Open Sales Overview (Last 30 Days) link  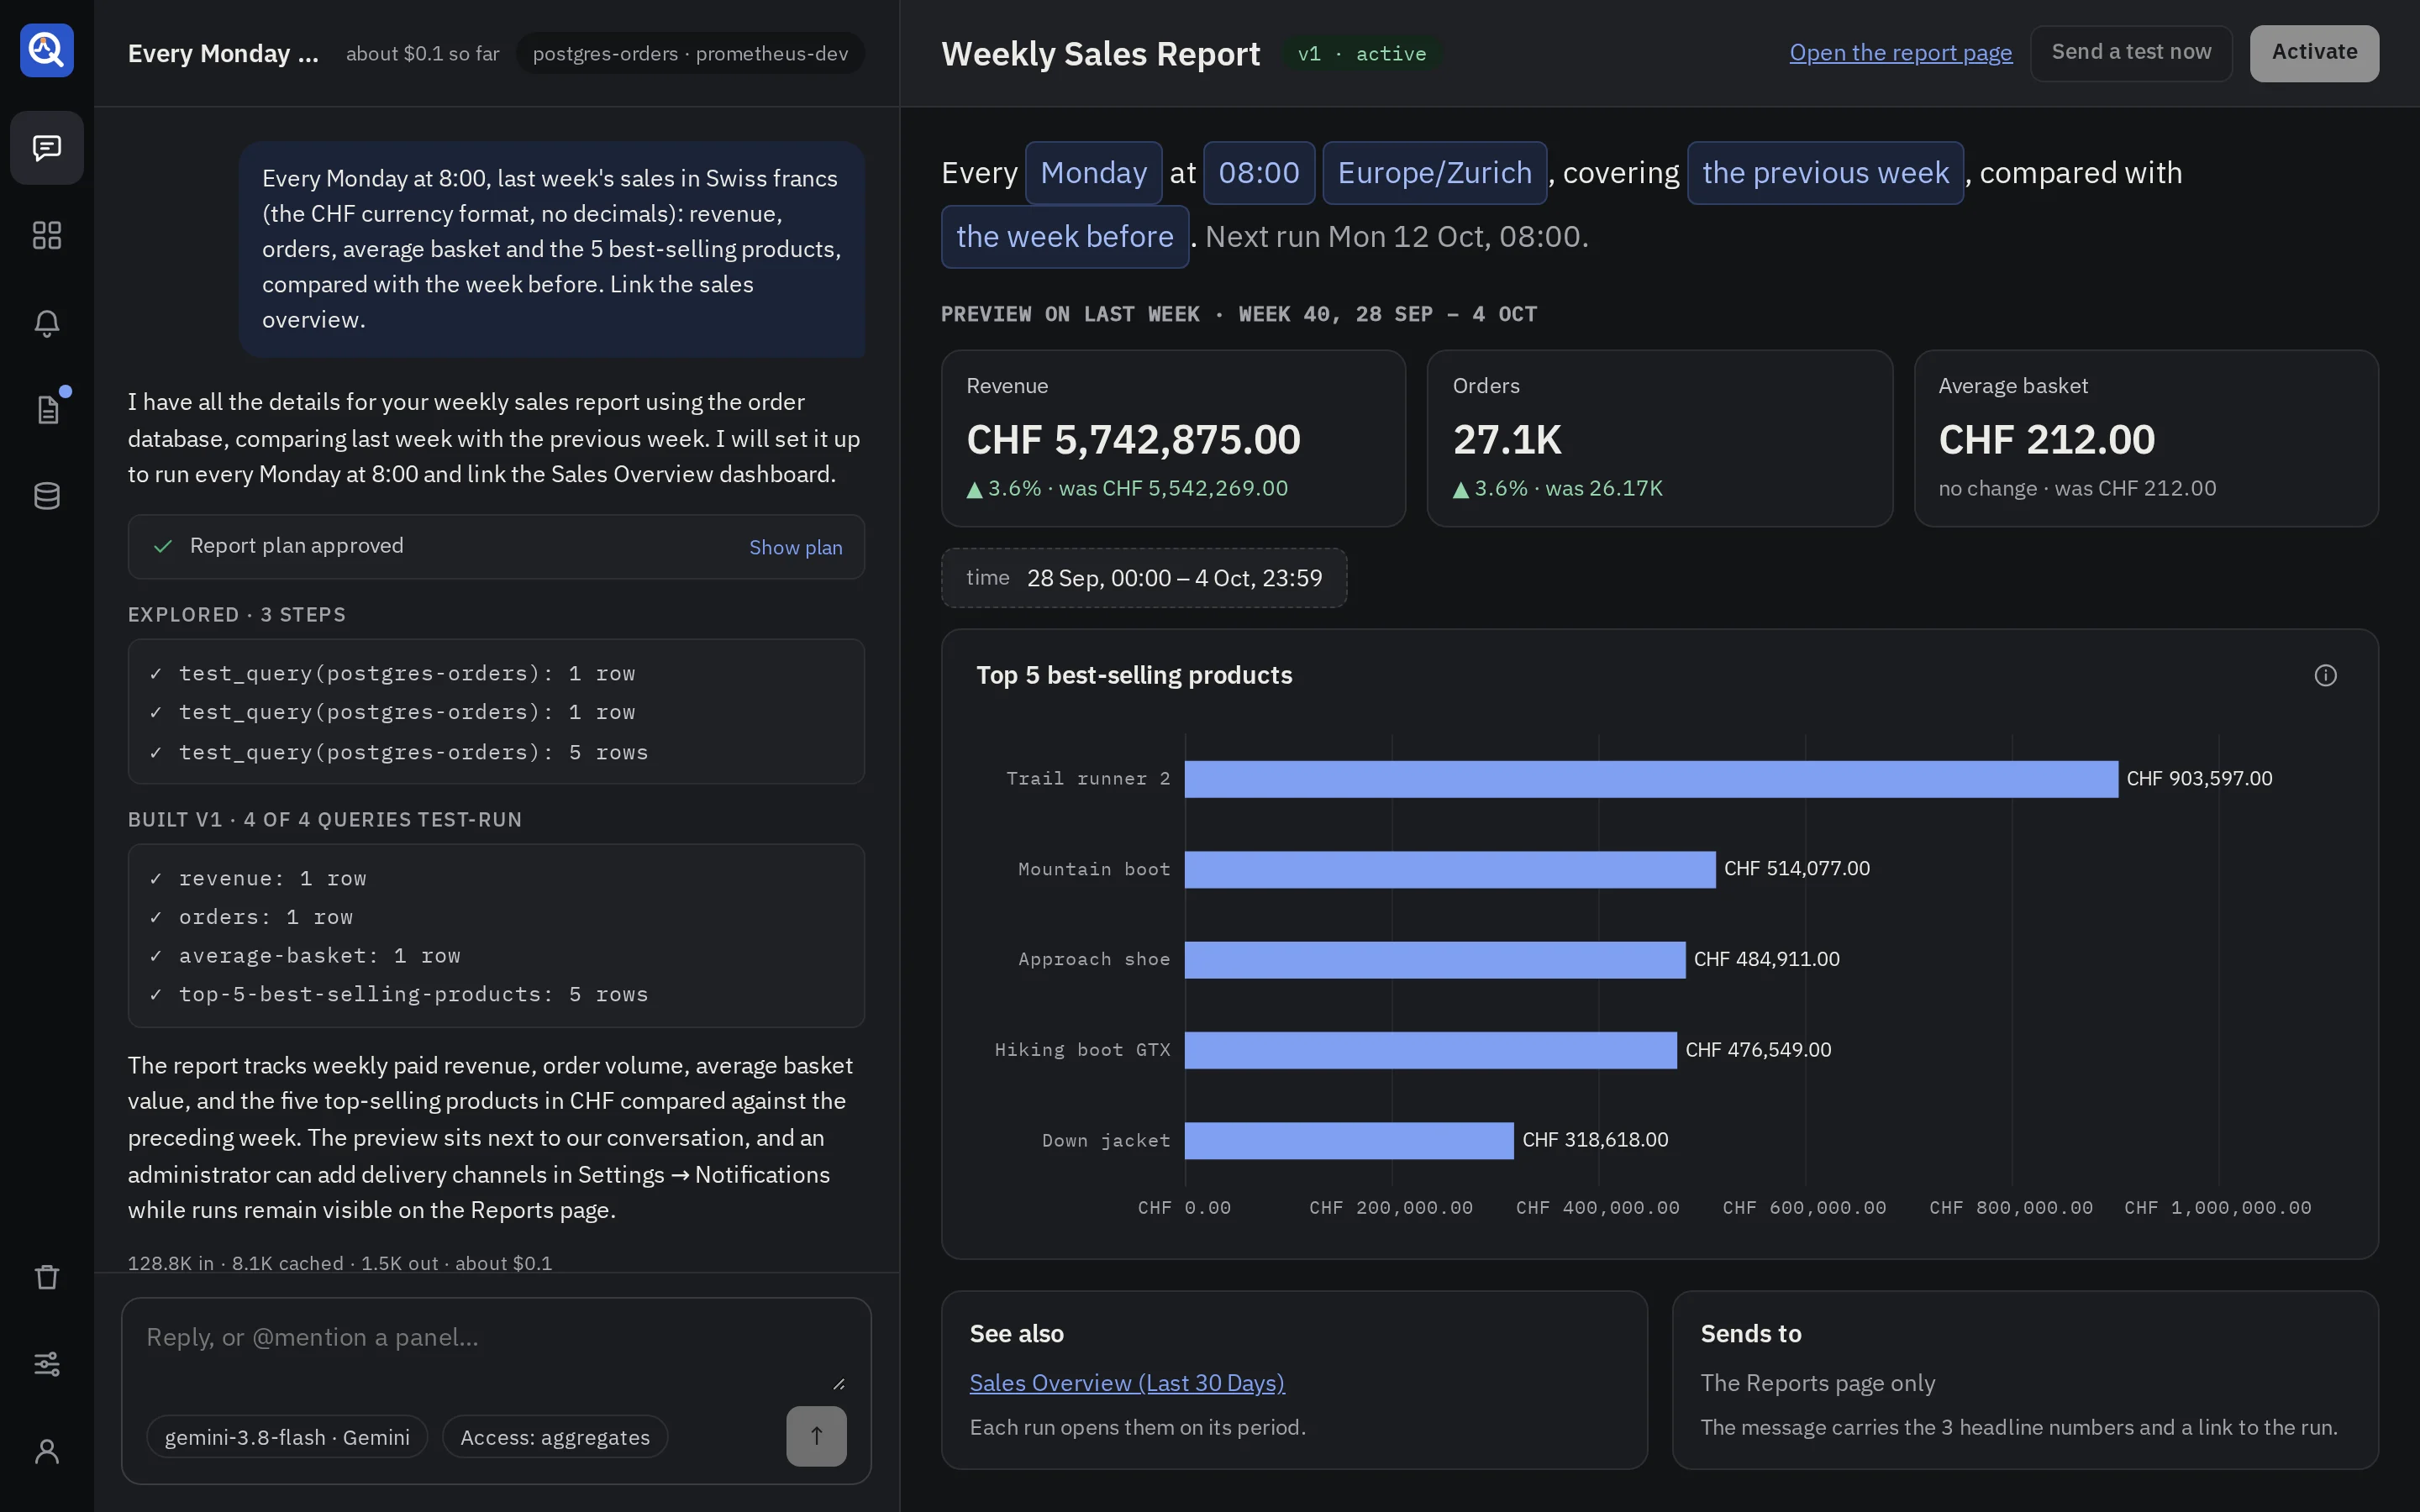point(1127,1383)
